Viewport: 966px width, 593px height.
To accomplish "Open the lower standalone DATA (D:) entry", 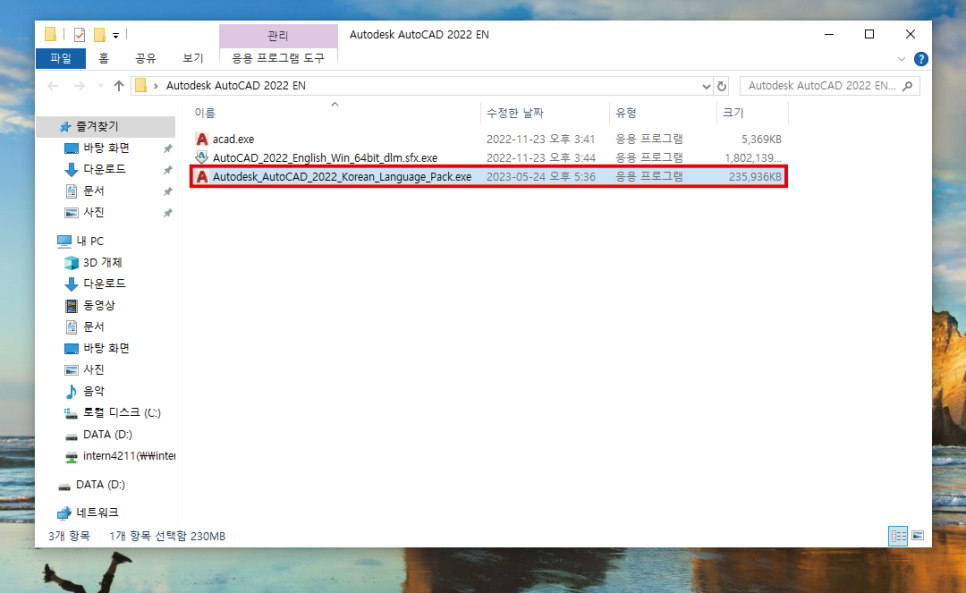I will (100, 485).
